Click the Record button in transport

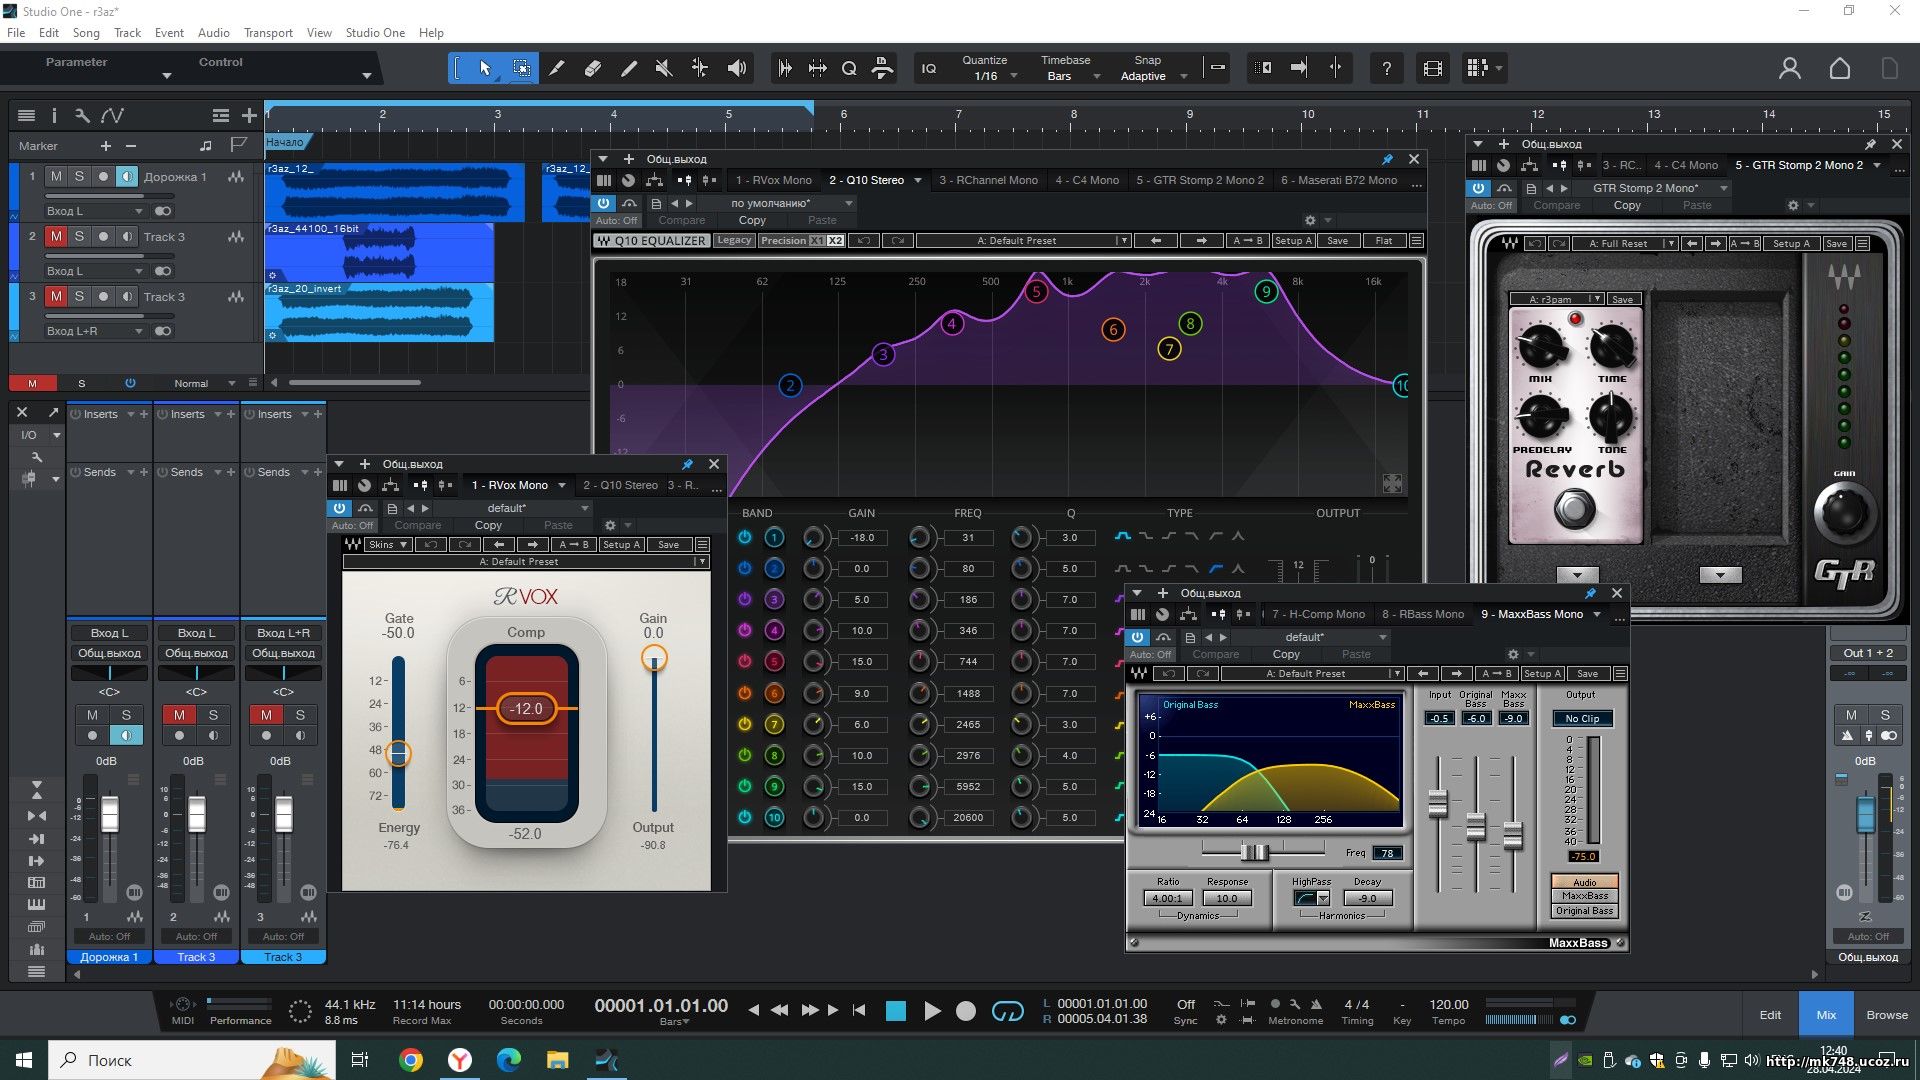tap(966, 1011)
